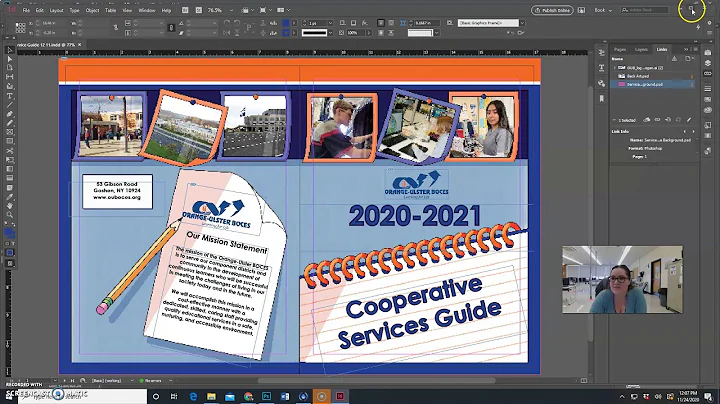Viewport: 720px width, 404px height.
Task: Select the Services background.psd link row
Action: click(x=652, y=84)
